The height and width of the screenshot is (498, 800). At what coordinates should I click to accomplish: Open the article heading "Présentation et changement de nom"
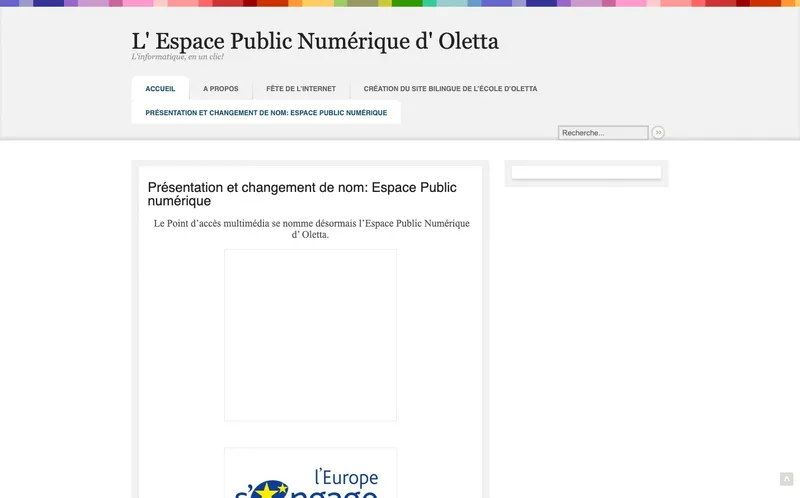[301, 187]
